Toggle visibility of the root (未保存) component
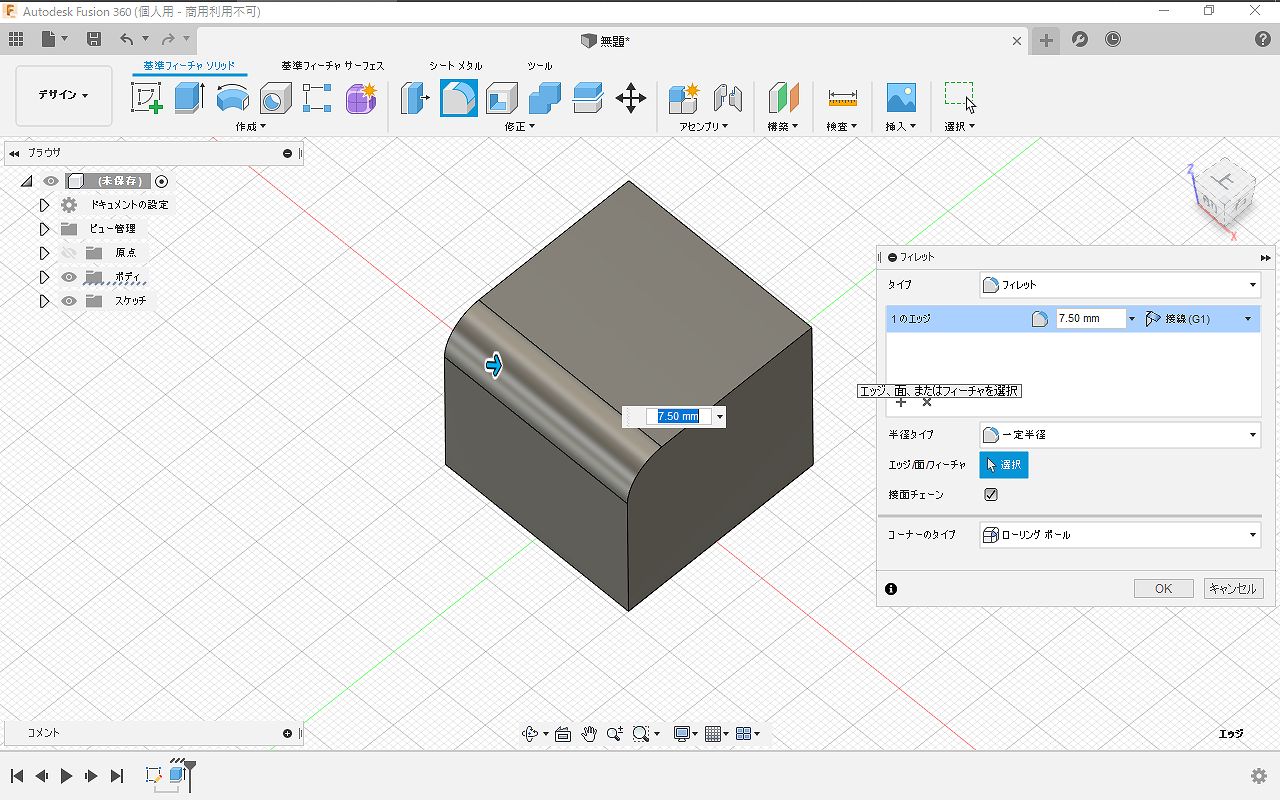 coord(51,181)
